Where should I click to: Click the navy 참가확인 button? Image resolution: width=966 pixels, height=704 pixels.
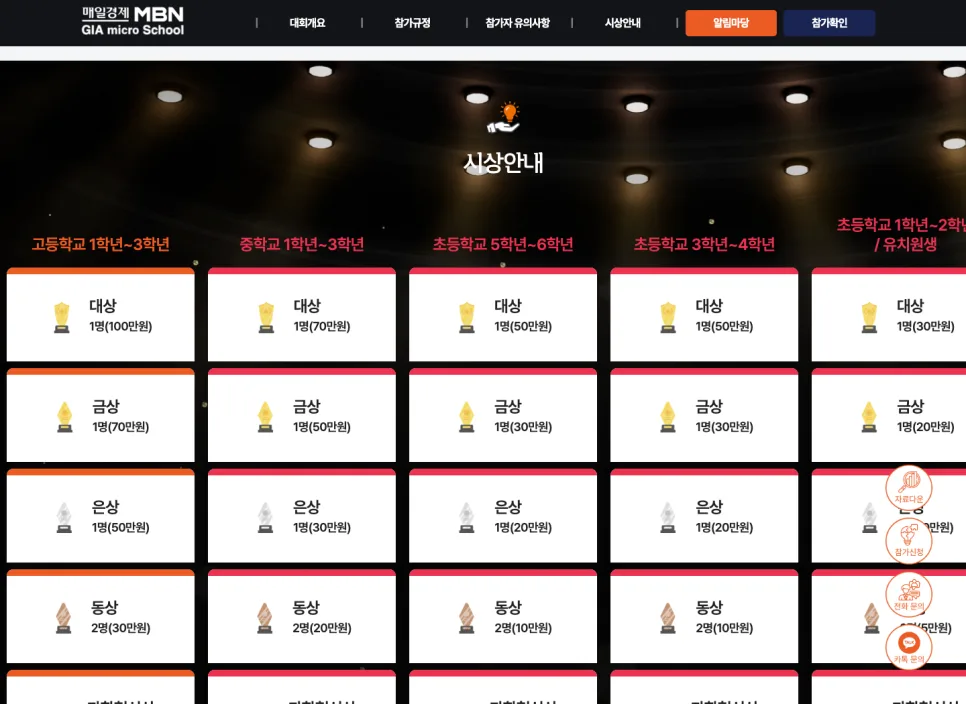tap(829, 23)
